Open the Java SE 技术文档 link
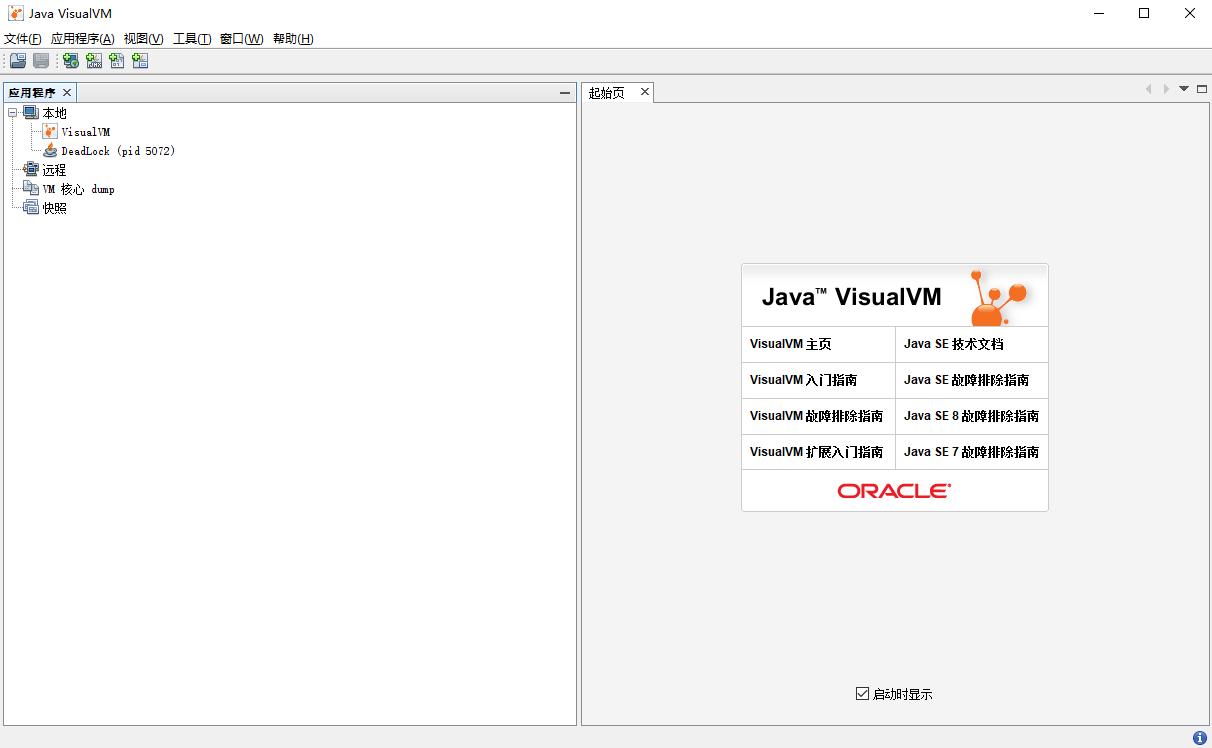Image resolution: width=1212 pixels, height=748 pixels. [954, 344]
